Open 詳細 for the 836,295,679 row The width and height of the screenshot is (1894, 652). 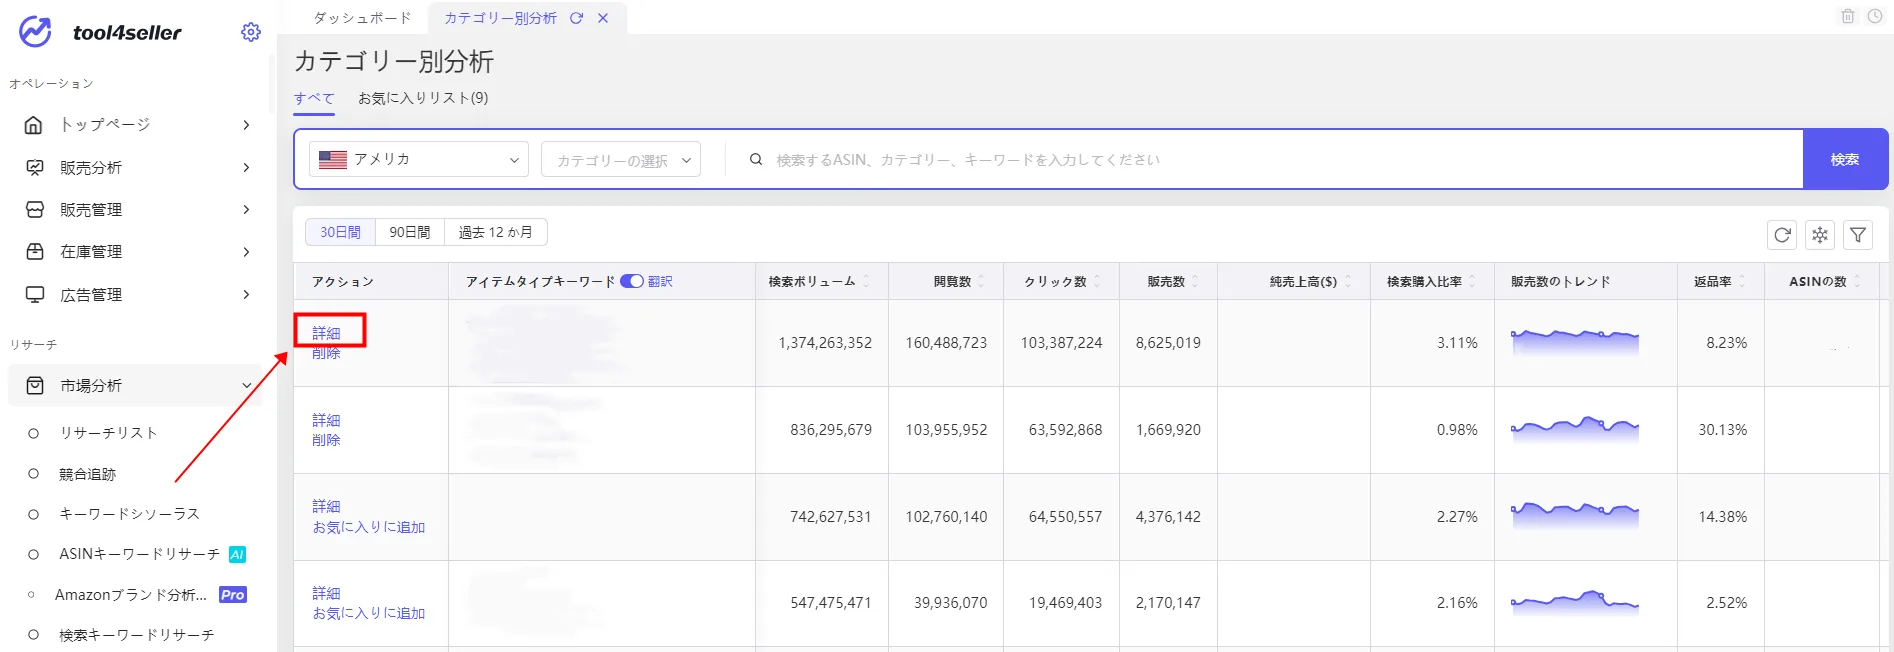pyautogui.click(x=326, y=420)
